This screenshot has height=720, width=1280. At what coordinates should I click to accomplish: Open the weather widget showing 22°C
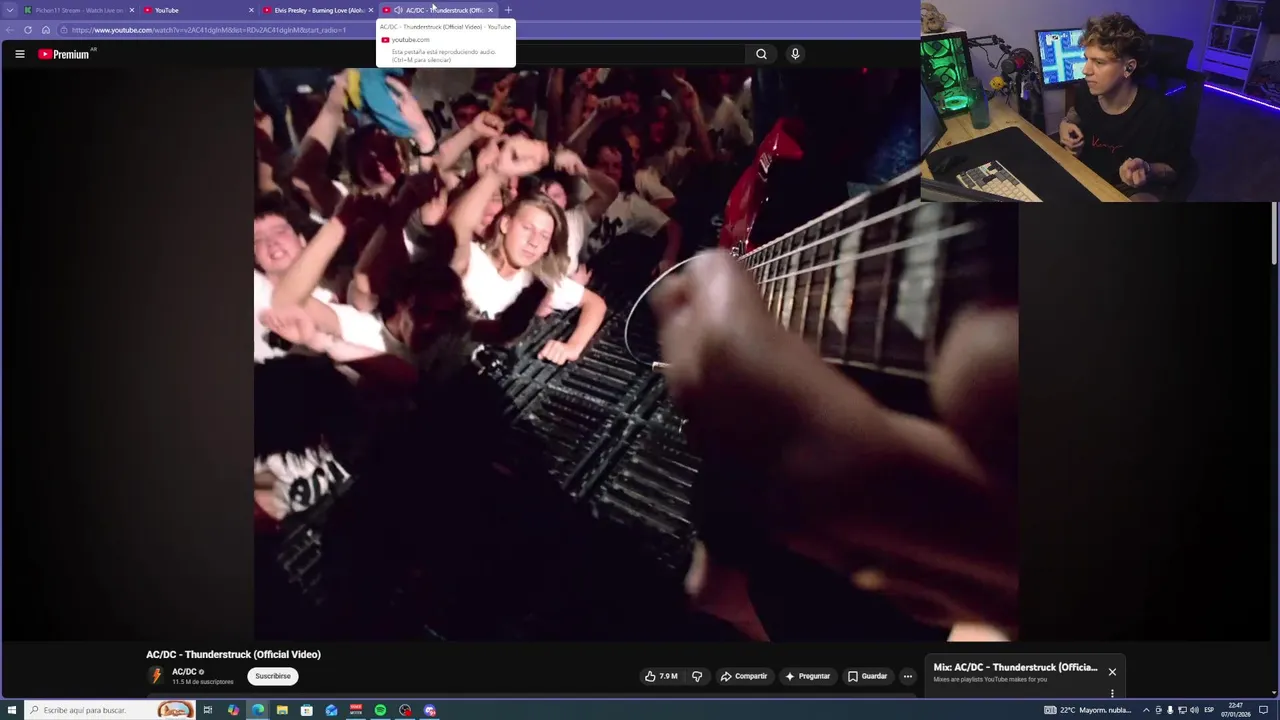click(x=1088, y=710)
